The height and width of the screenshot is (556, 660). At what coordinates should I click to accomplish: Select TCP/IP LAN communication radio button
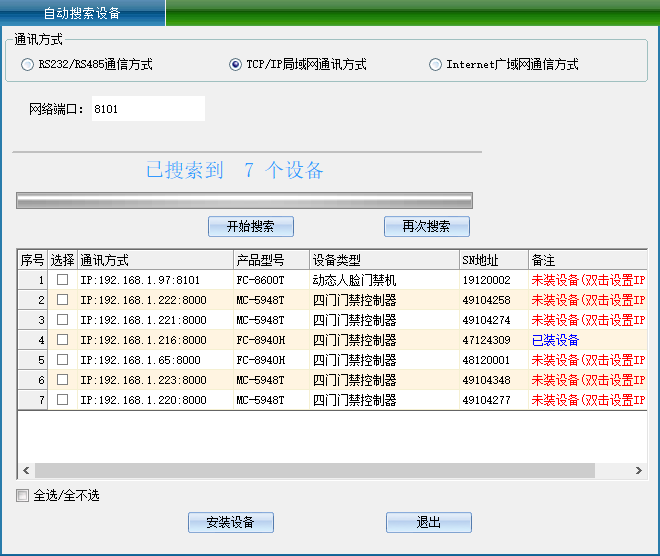click(x=235, y=65)
